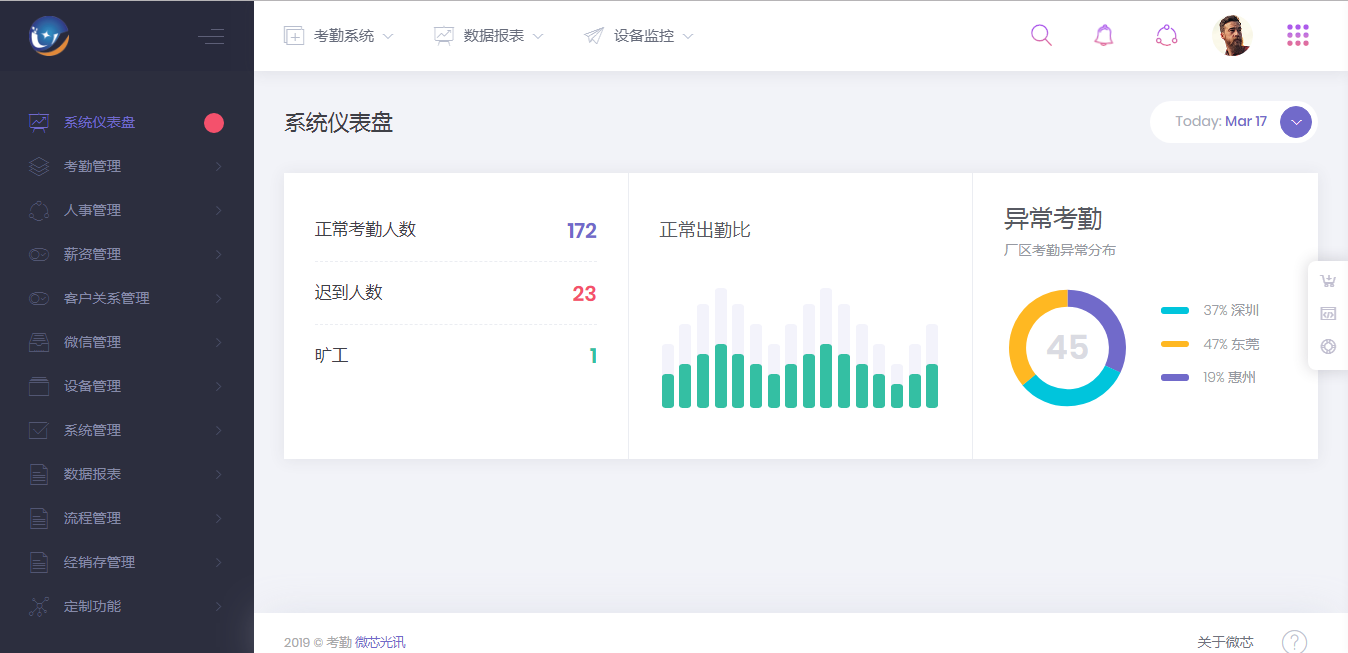Click the circular share nodes icon in header
This screenshot has width=1348, height=653.
1166,36
